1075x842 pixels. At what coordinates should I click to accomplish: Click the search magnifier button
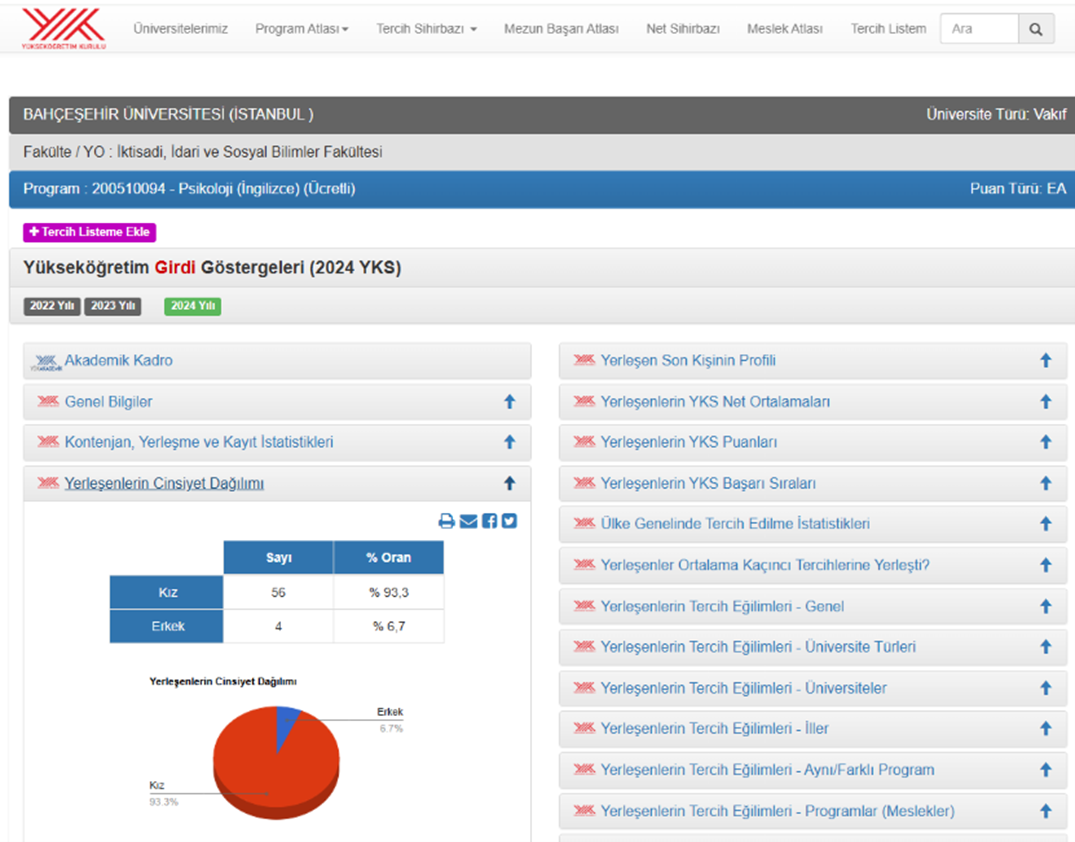click(x=1036, y=29)
